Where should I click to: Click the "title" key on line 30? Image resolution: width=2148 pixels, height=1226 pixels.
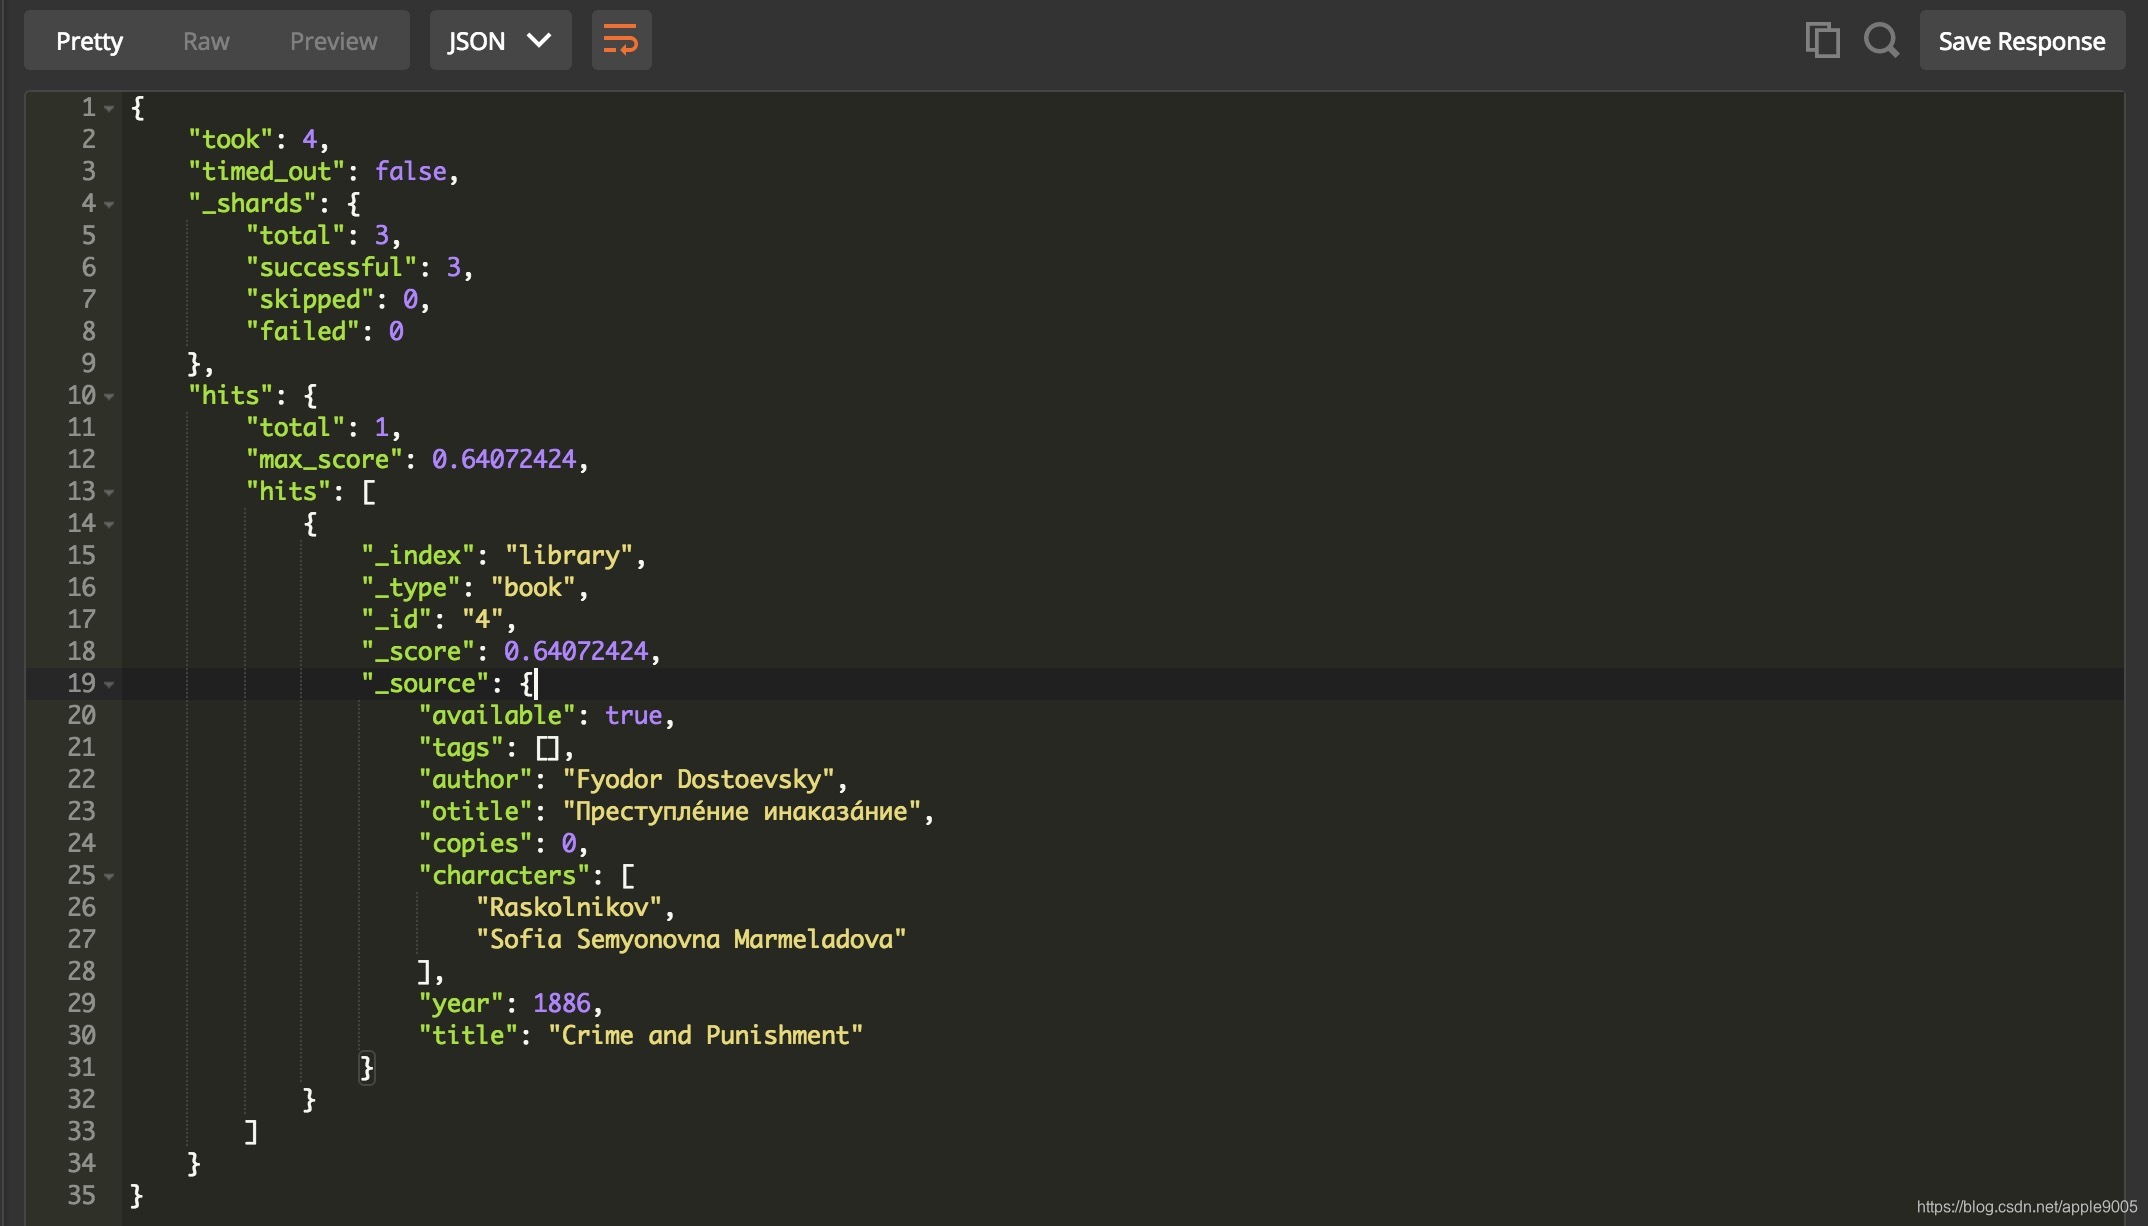tap(468, 1035)
